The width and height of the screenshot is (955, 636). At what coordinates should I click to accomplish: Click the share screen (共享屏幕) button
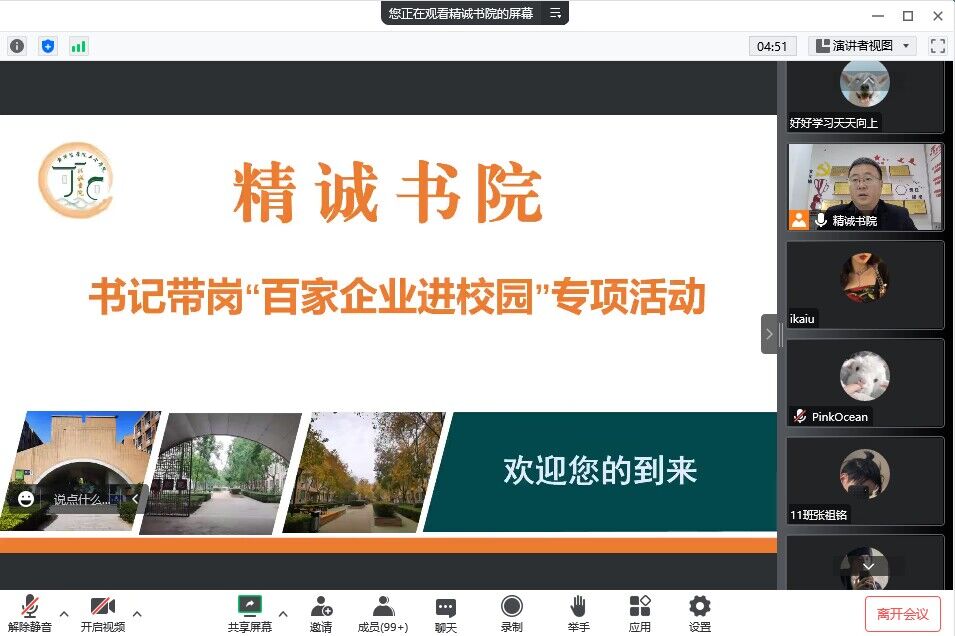point(249,613)
